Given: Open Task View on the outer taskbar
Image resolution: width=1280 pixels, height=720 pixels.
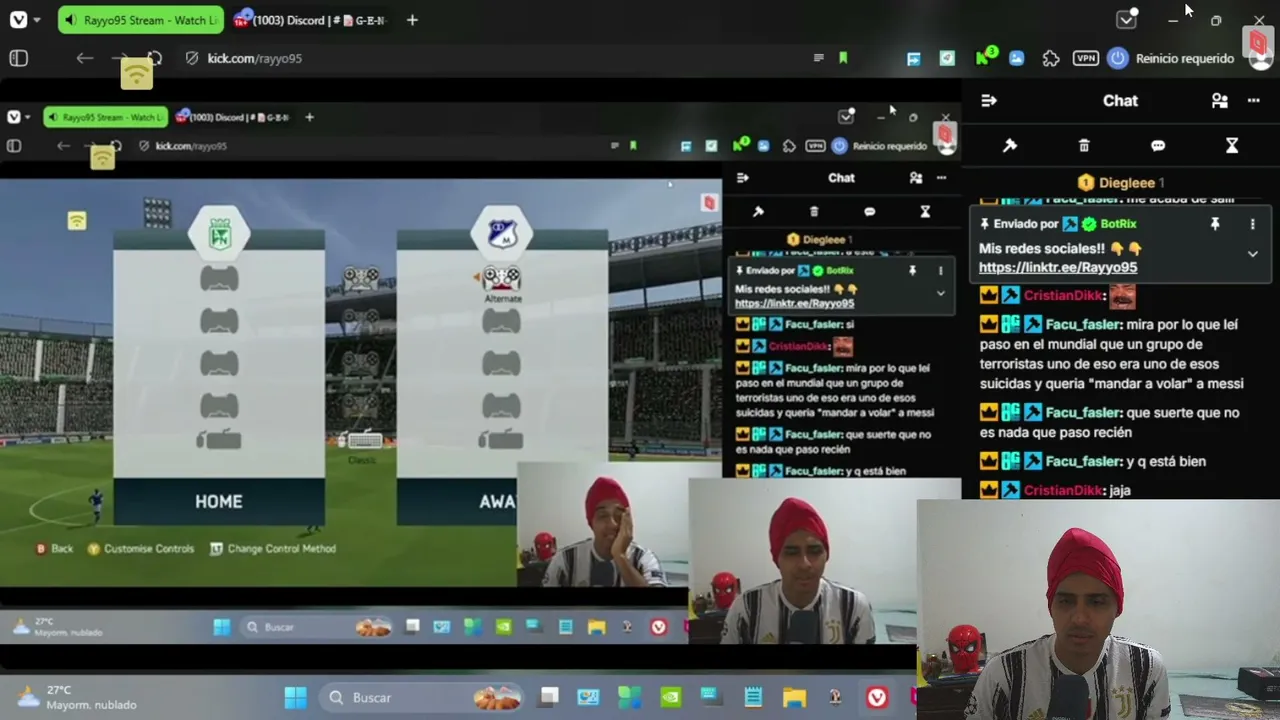Looking at the screenshot, I should (x=549, y=697).
